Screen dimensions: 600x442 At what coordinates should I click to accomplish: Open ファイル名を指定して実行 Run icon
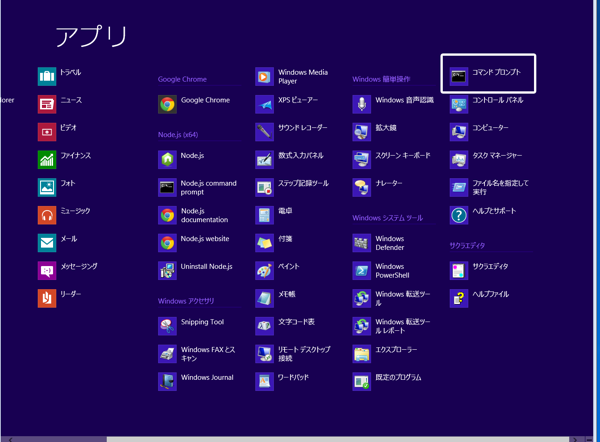pos(459,187)
